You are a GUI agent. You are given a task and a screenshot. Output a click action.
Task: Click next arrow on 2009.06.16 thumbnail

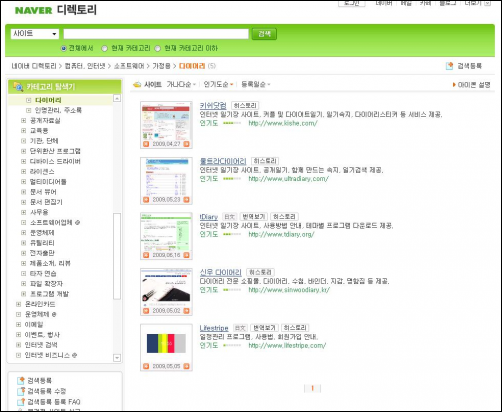[x=186, y=255]
